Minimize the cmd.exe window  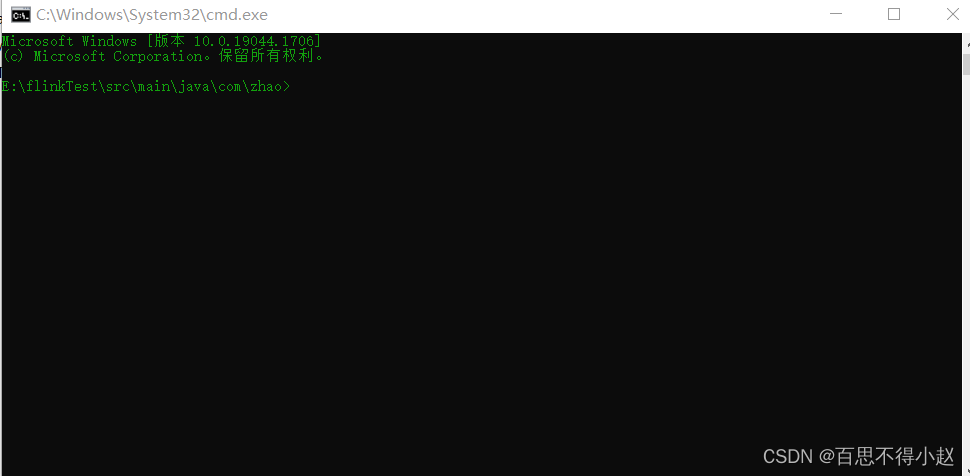point(836,15)
